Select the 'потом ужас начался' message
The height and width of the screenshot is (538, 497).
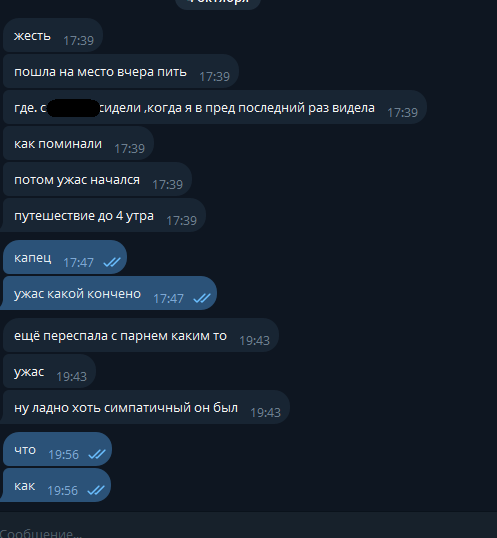coord(97,179)
